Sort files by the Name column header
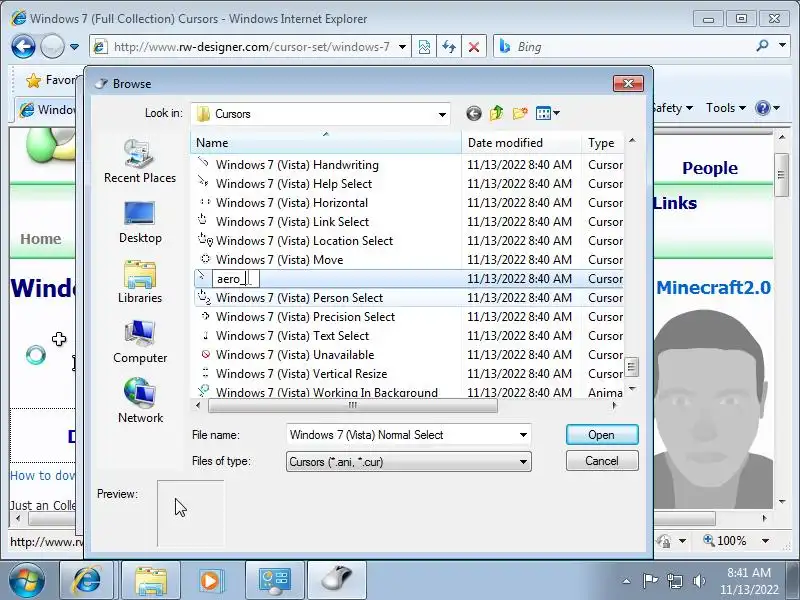 point(326,143)
